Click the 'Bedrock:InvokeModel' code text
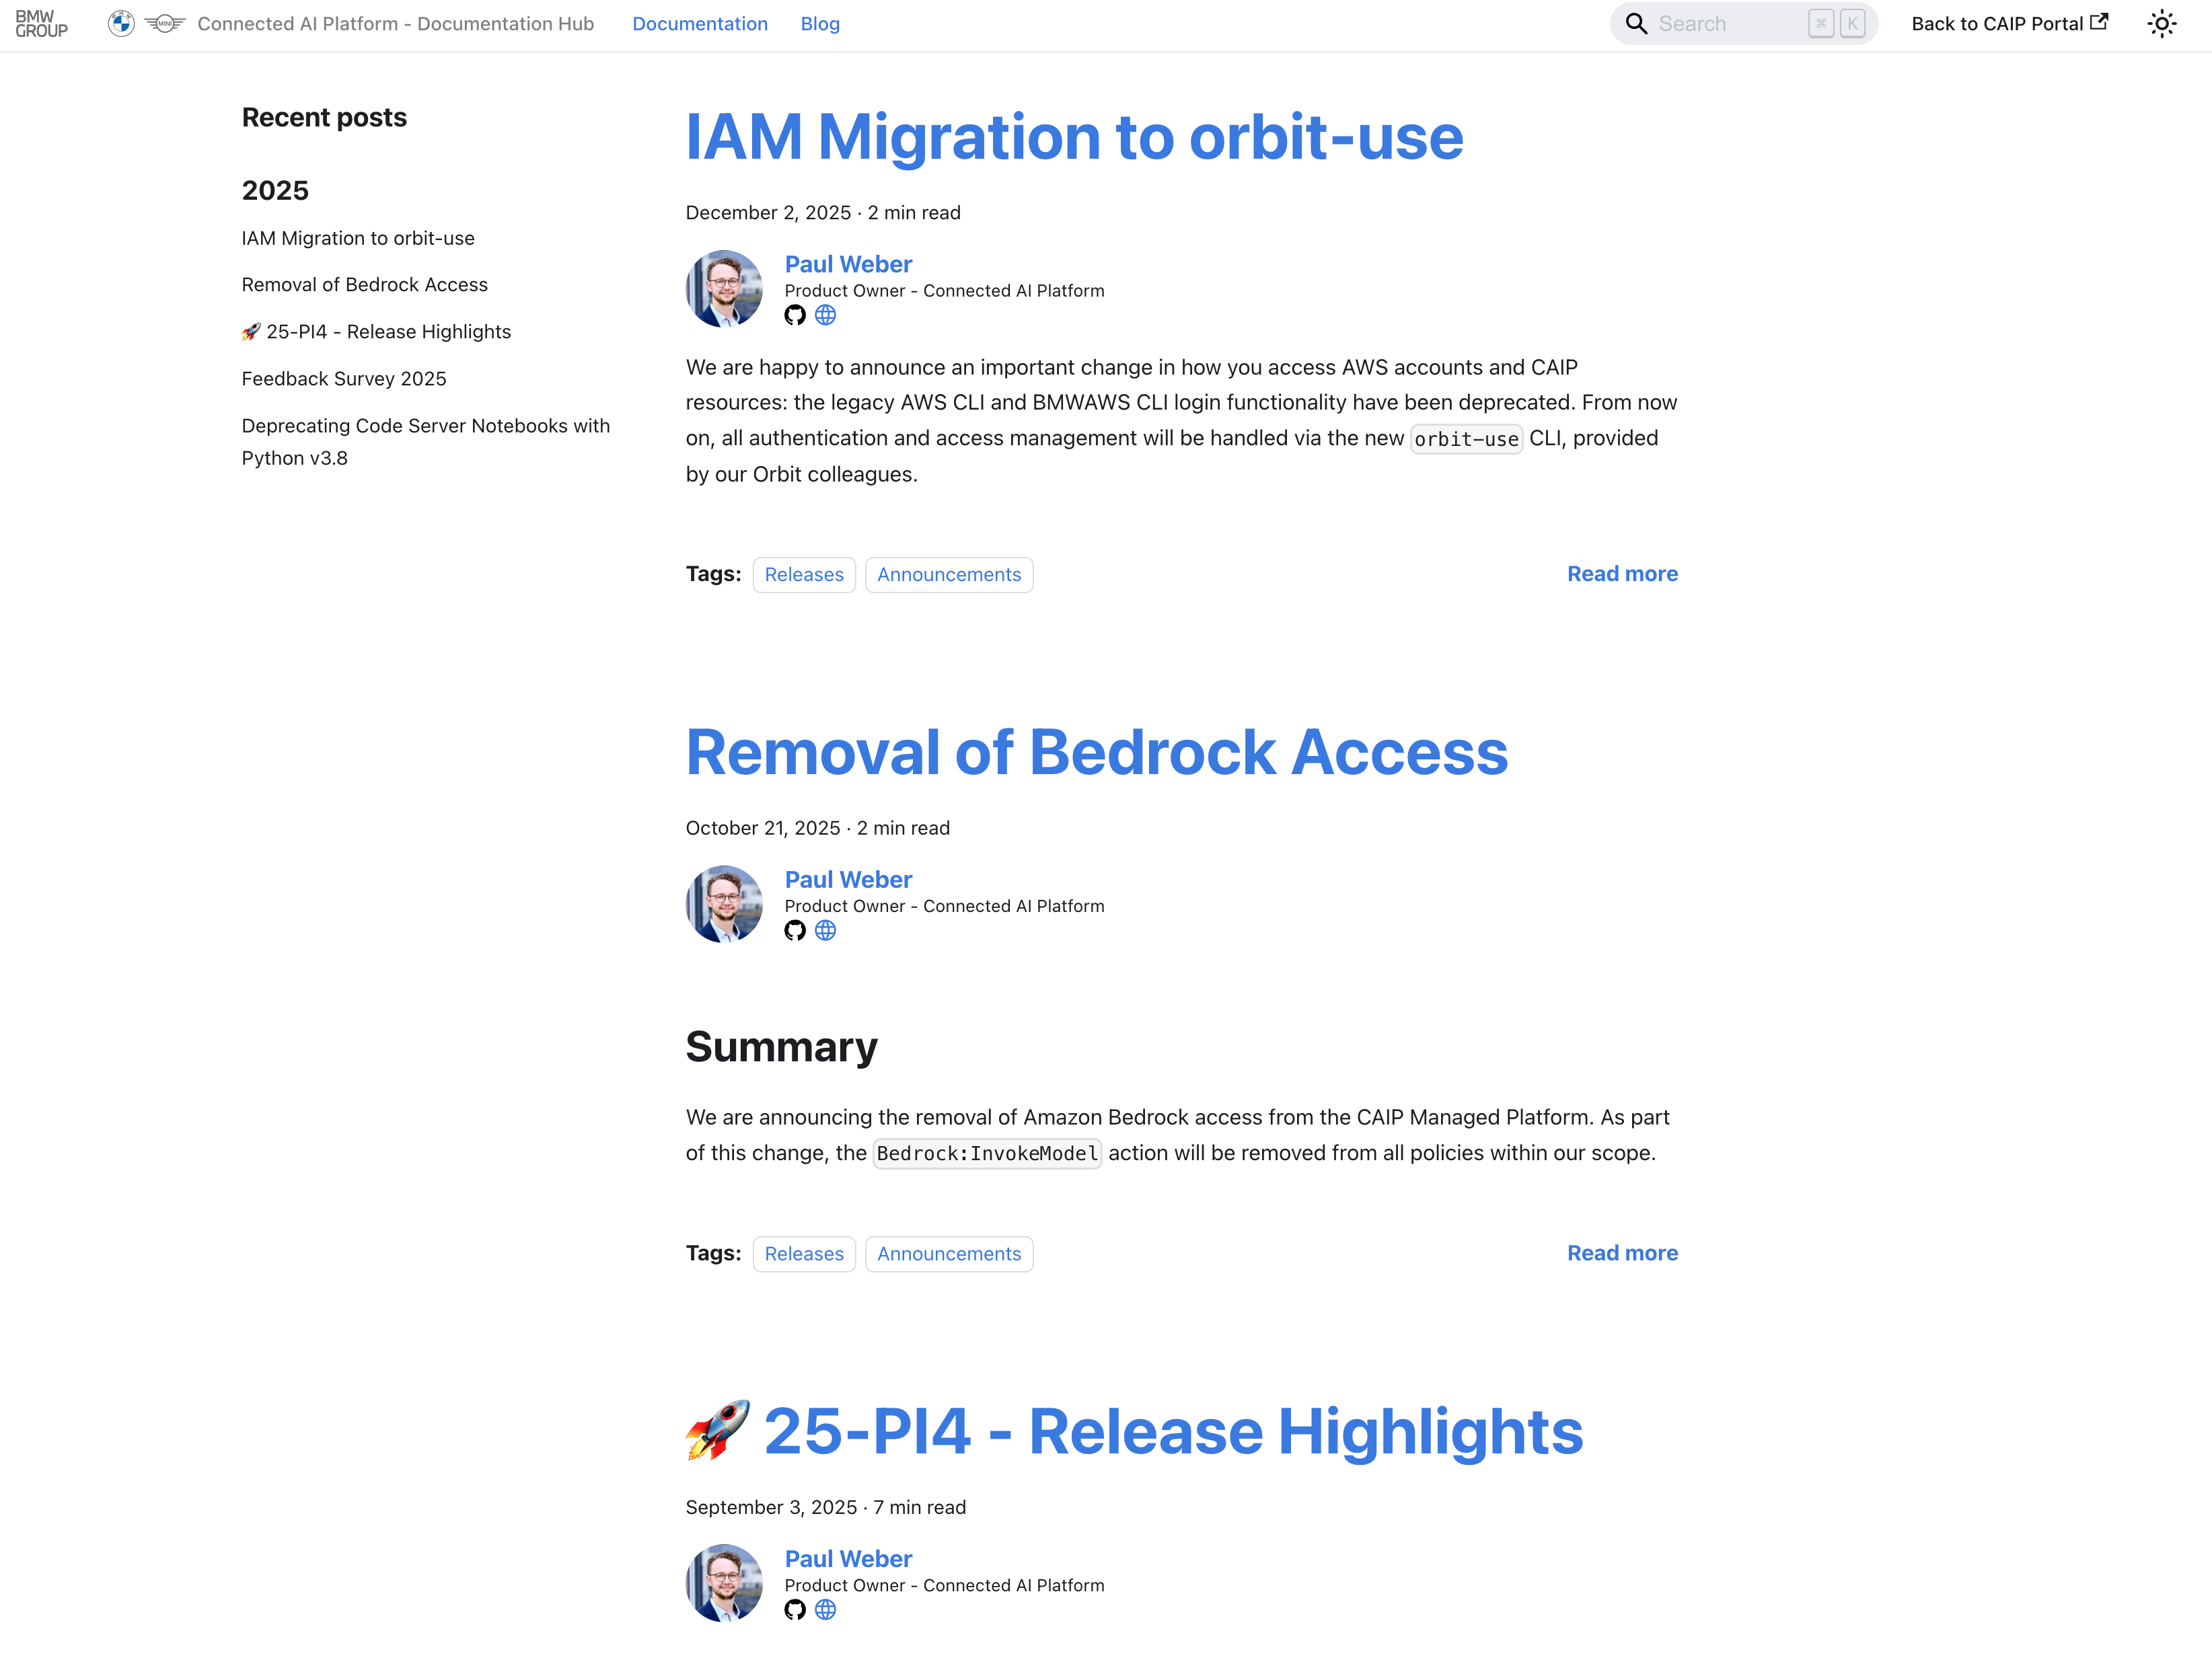This screenshot has height=1672, width=2212. [x=987, y=1154]
